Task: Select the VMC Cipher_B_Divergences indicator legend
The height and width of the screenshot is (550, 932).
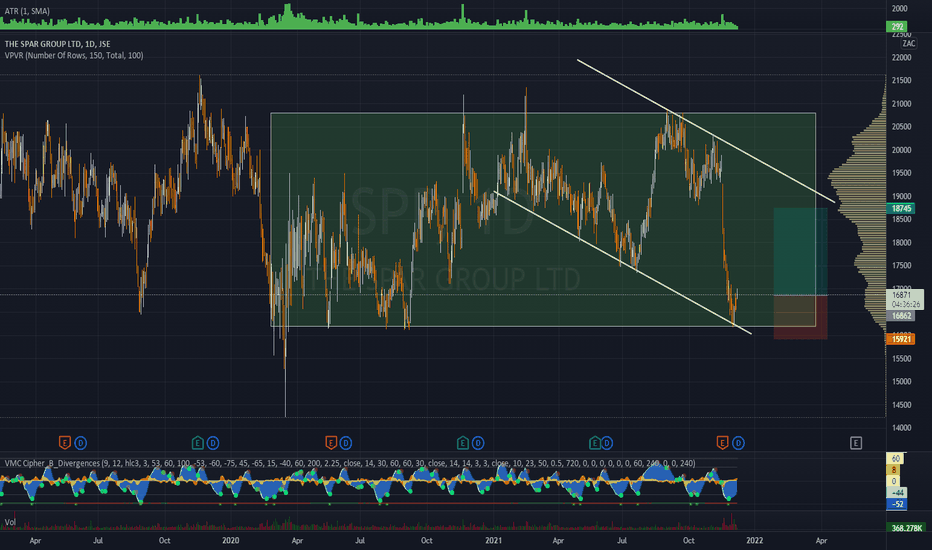Action: tap(350, 463)
